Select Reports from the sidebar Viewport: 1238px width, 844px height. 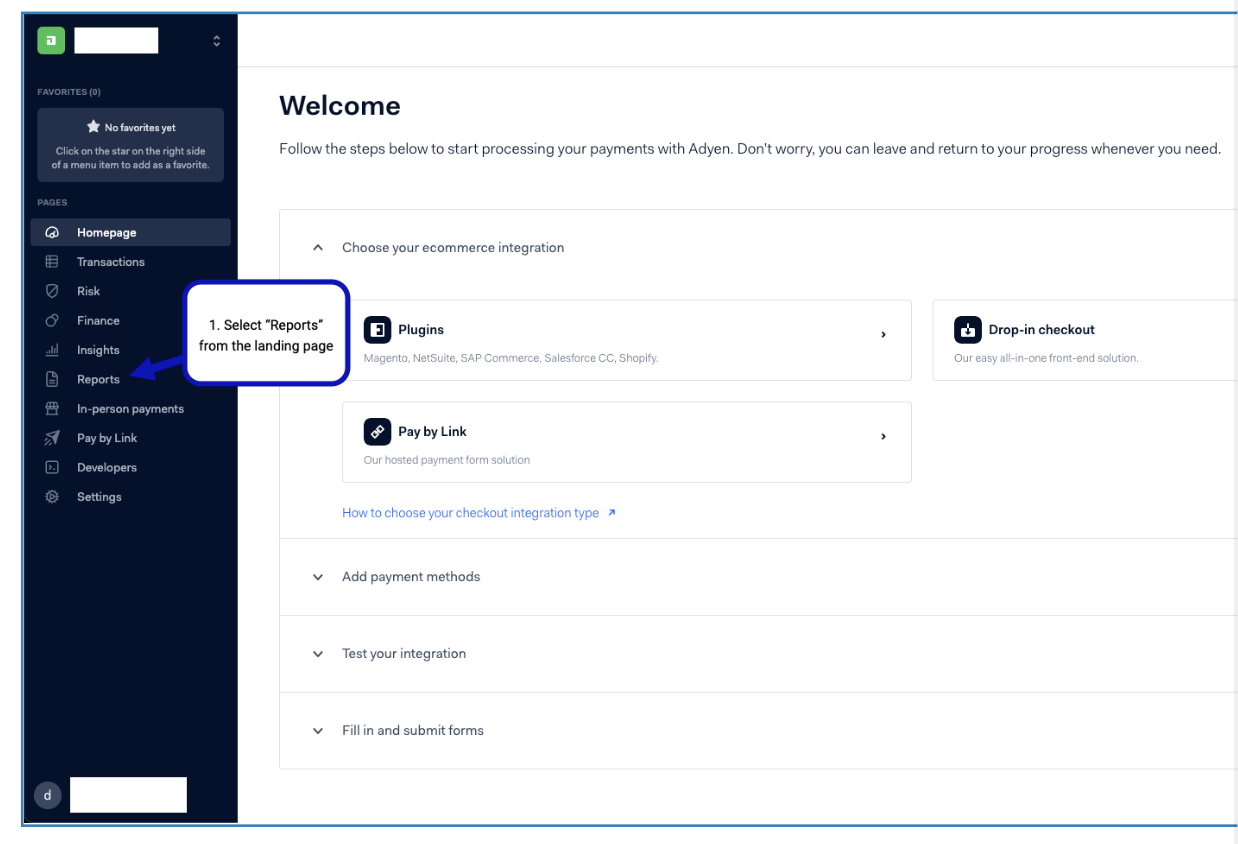coord(131,379)
